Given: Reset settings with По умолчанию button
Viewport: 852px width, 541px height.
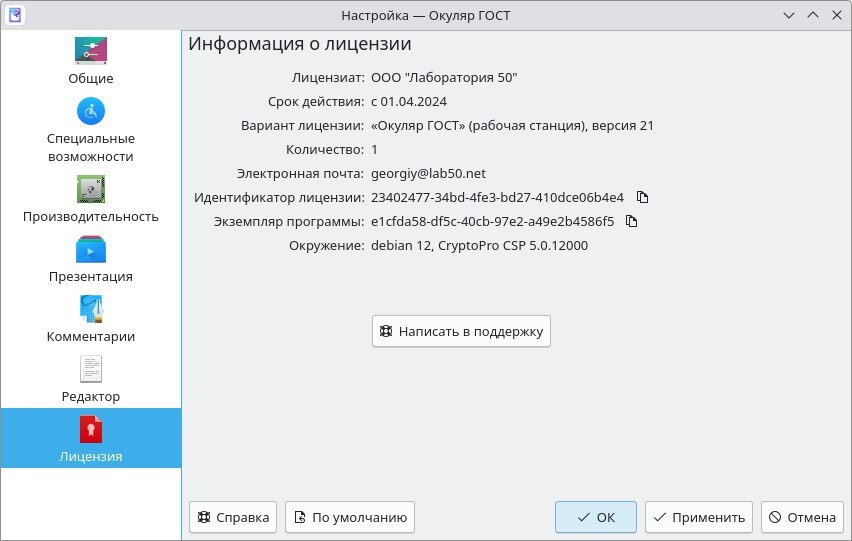Looking at the screenshot, I should point(350,517).
